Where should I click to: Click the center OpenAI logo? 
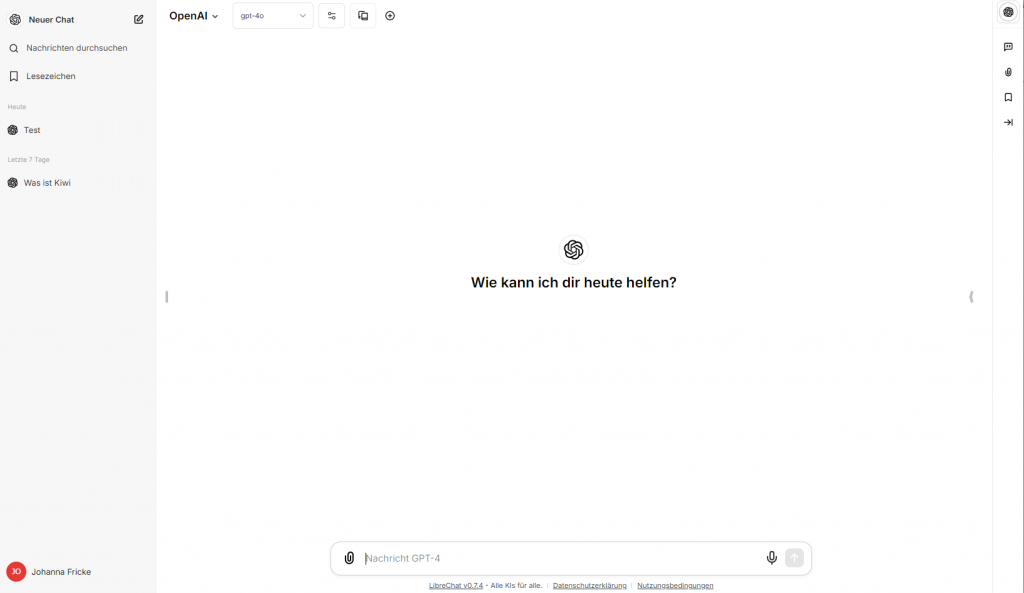[573, 249]
